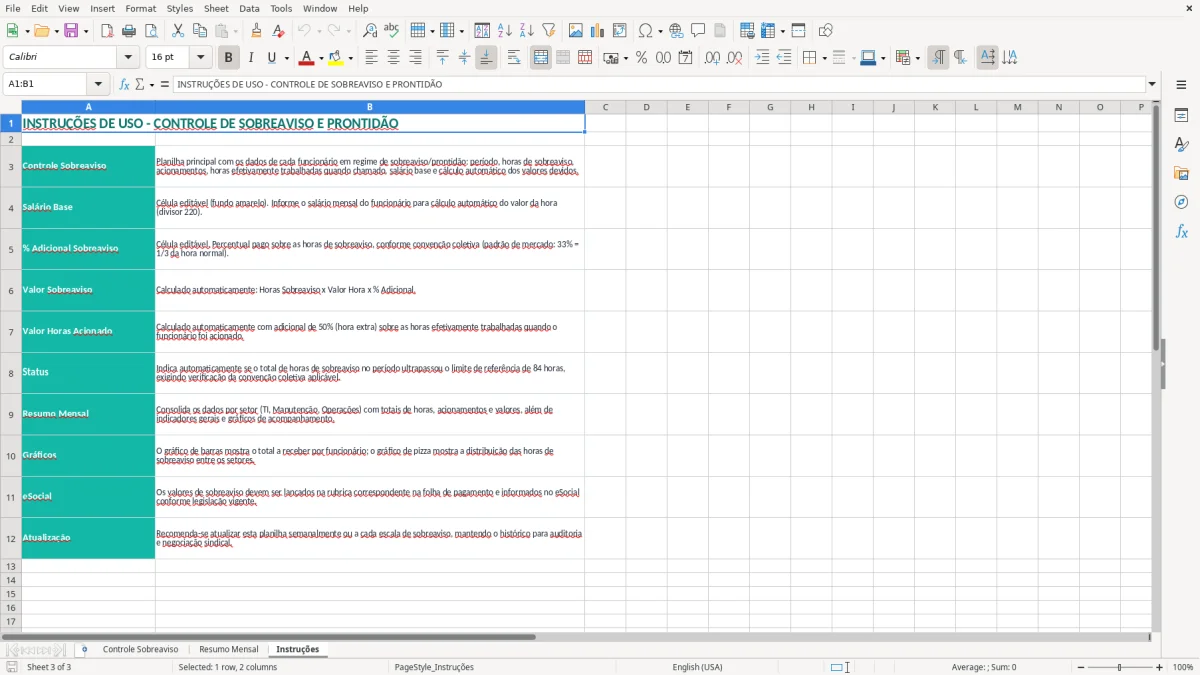The height and width of the screenshot is (675, 1200).
Task: Sort descending
Action: pos(527,31)
